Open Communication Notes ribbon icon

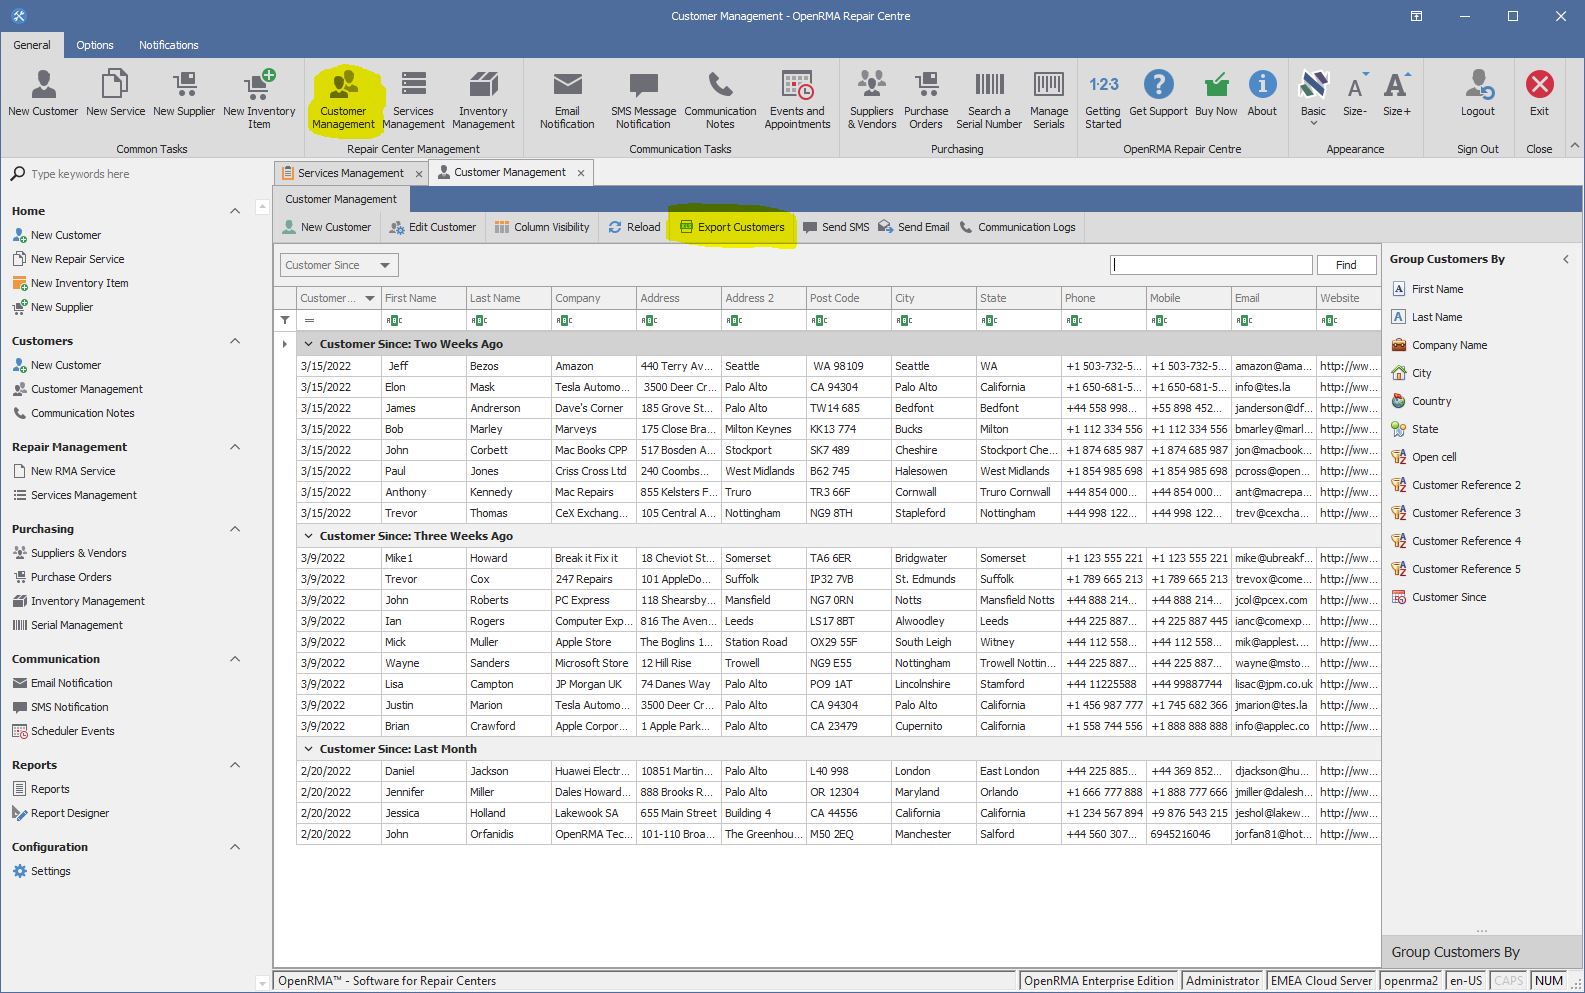click(x=720, y=100)
